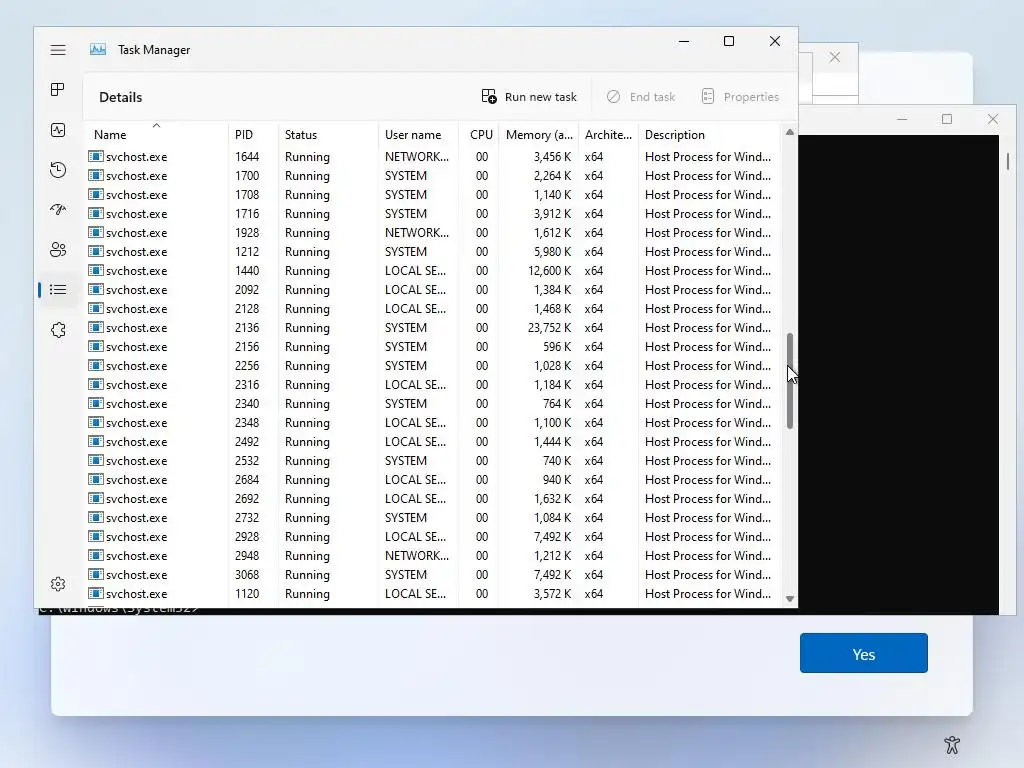Screen dimensions: 1024x768
Task: Click Running status for PID 2136
Action: pyautogui.click(x=307, y=327)
